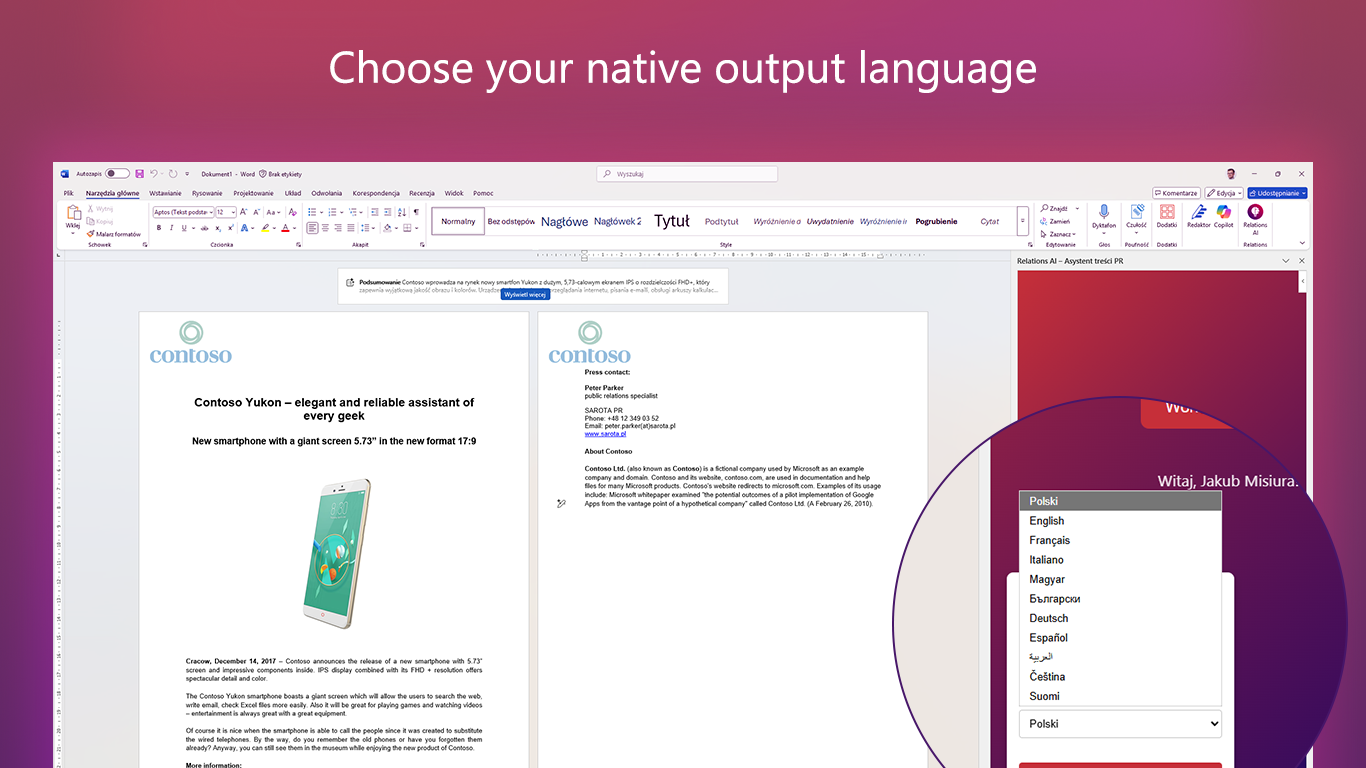Screen dimensions: 1366x768
Task: Launch Copilot from the ribbon
Action: [x=1224, y=216]
